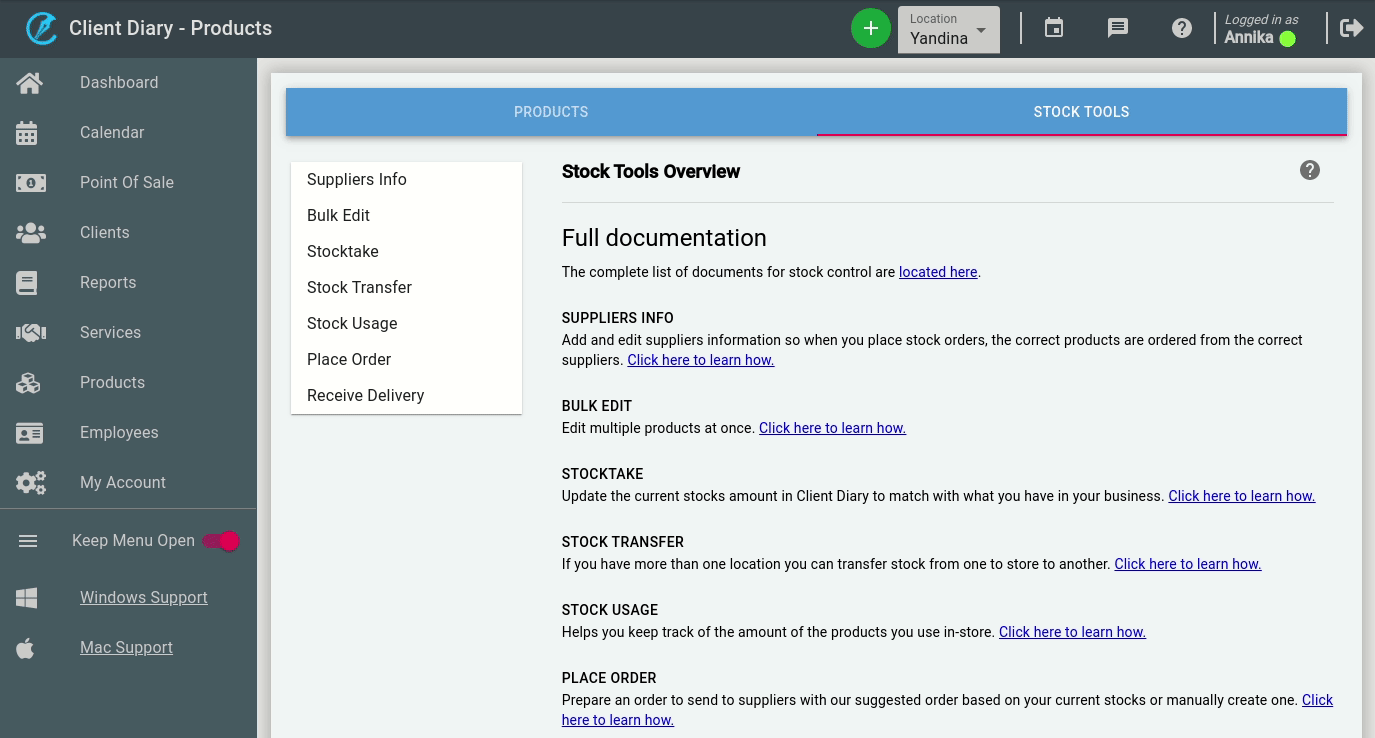
Task: Follow the 'located here' documentation link
Action: (938, 272)
